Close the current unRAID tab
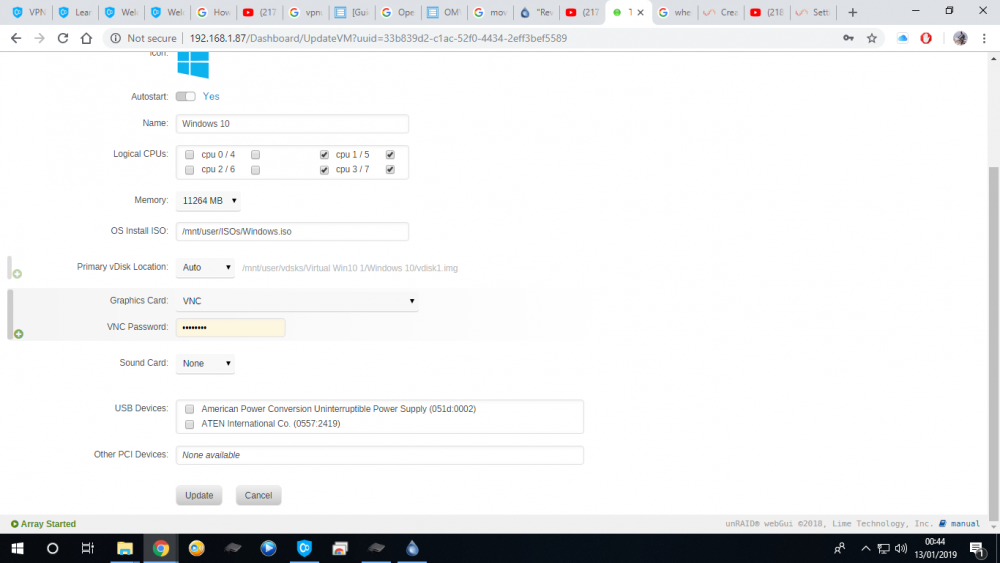Screen dimensions: 1000x563 (x=640, y=12)
